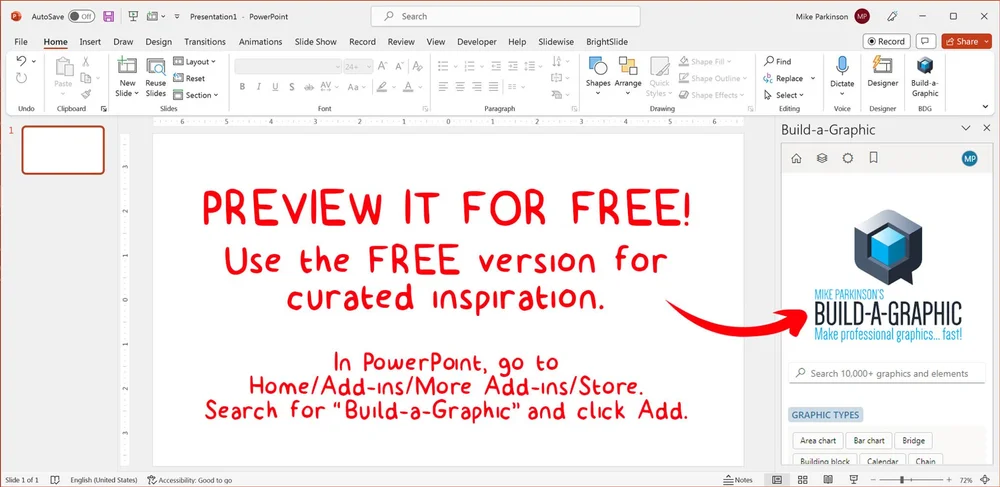Screen dimensions: 1000x487
Task: Toggle Italic formatting
Action: pyautogui.click(x=259, y=87)
